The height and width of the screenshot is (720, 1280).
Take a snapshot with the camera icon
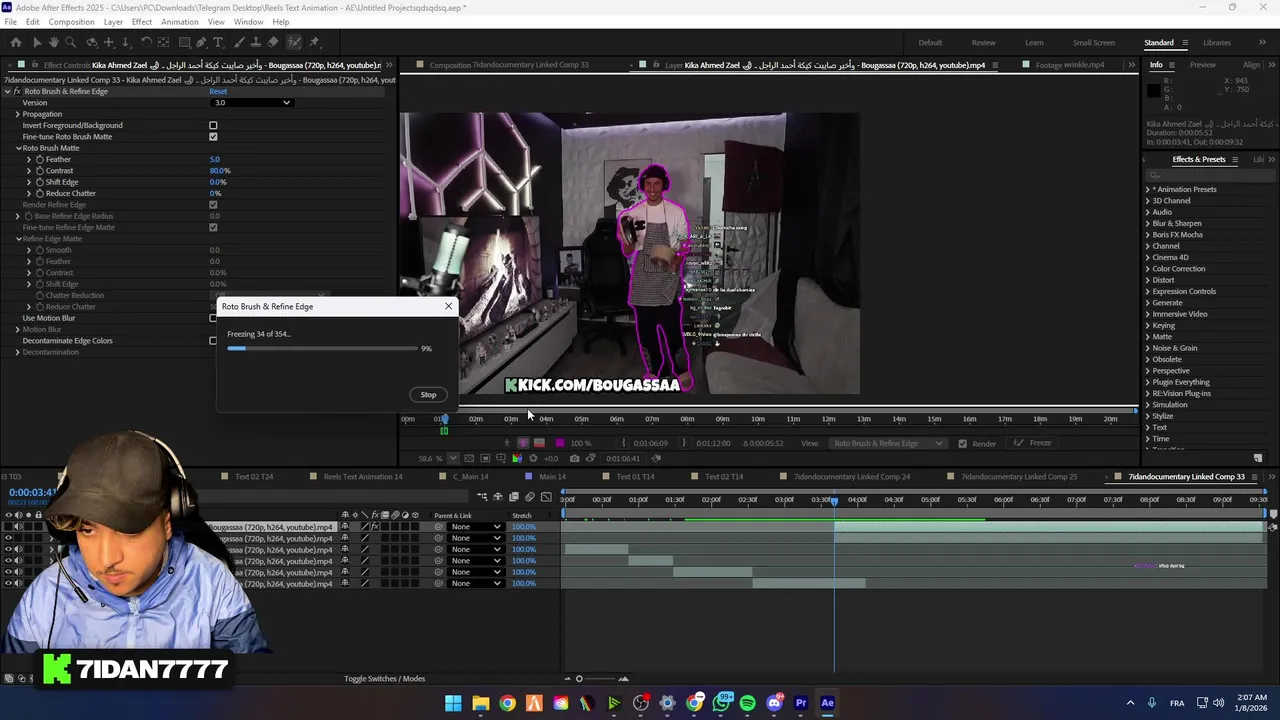point(575,459)
